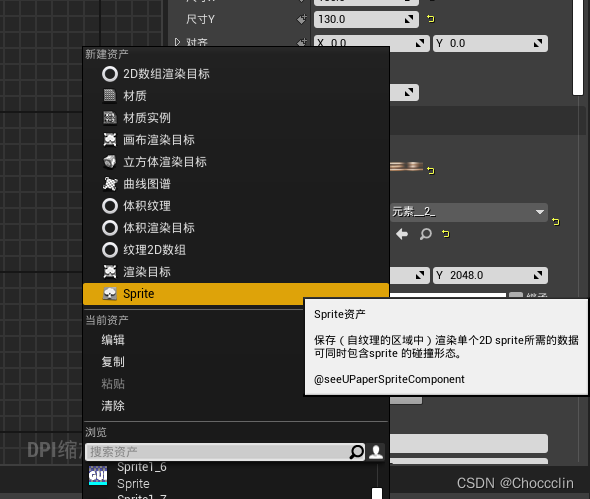590x499 pixels.
Task: Click the 渲染目标 asset icon
Action: point(110,272)
